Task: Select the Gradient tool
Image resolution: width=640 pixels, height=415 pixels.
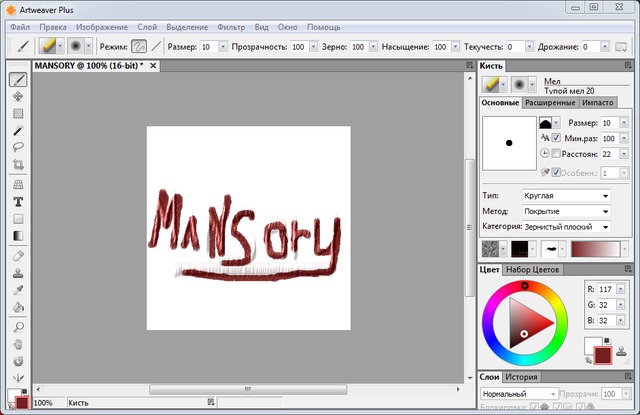Action: 18,236
